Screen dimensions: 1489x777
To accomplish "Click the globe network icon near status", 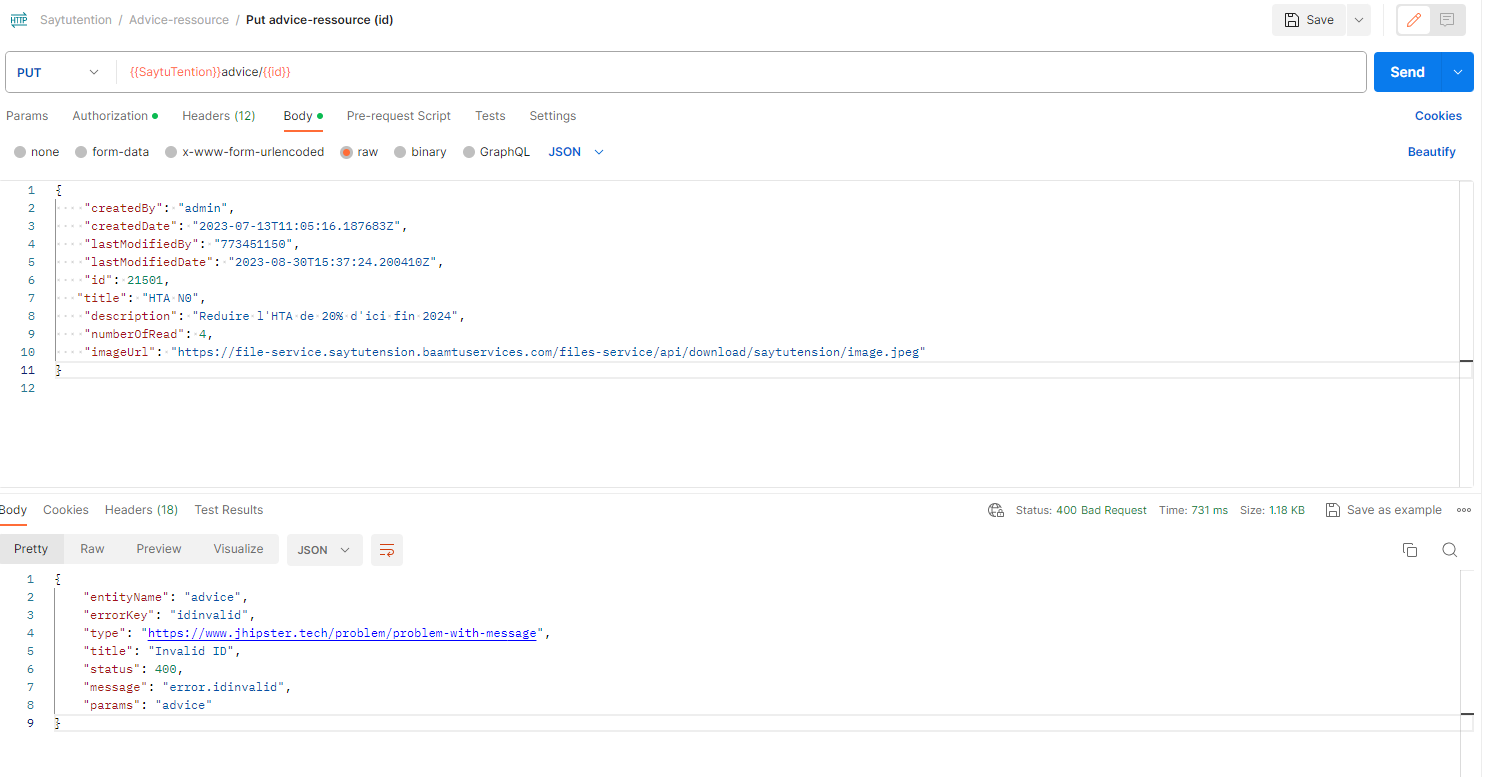I will pyautogui.click(x=996, y=510).
